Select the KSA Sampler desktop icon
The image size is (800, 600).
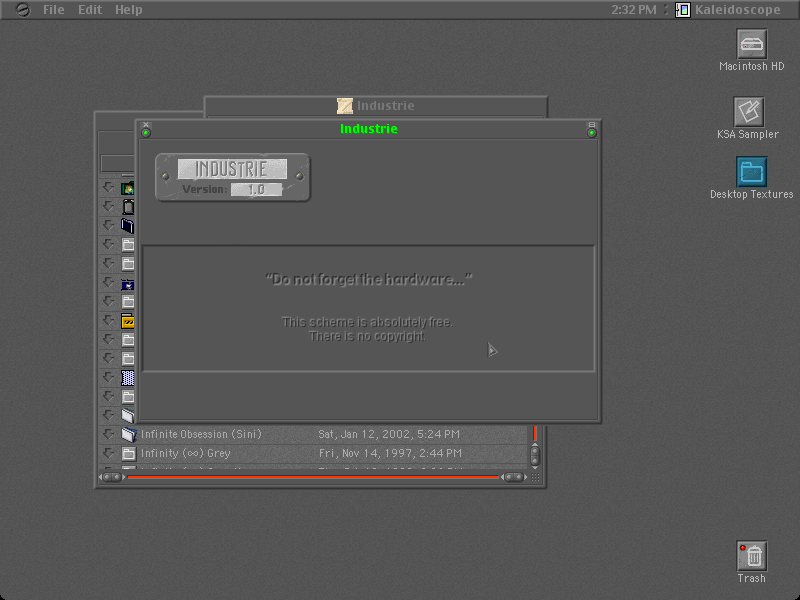(748, 112)
